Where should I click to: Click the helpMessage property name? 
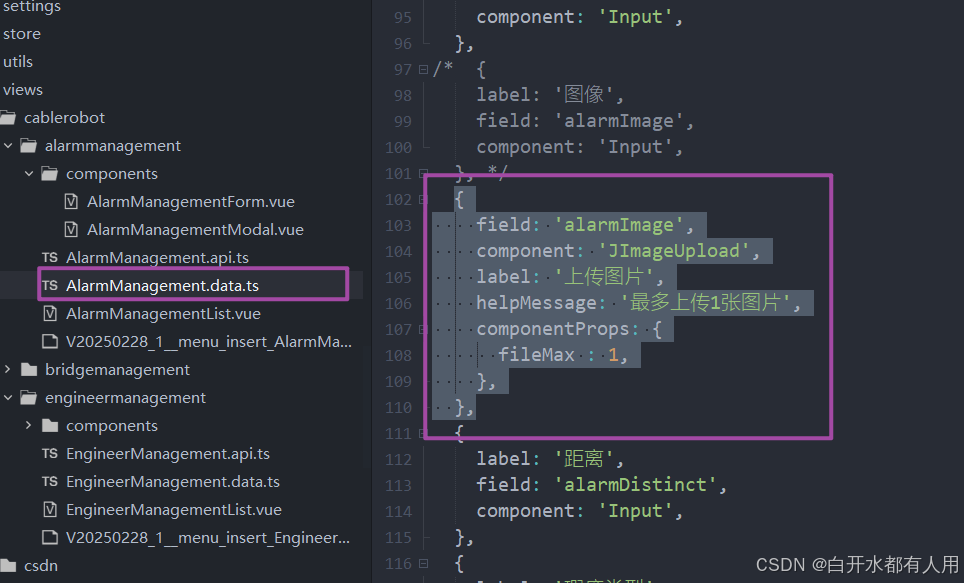(x=536, y=303)
